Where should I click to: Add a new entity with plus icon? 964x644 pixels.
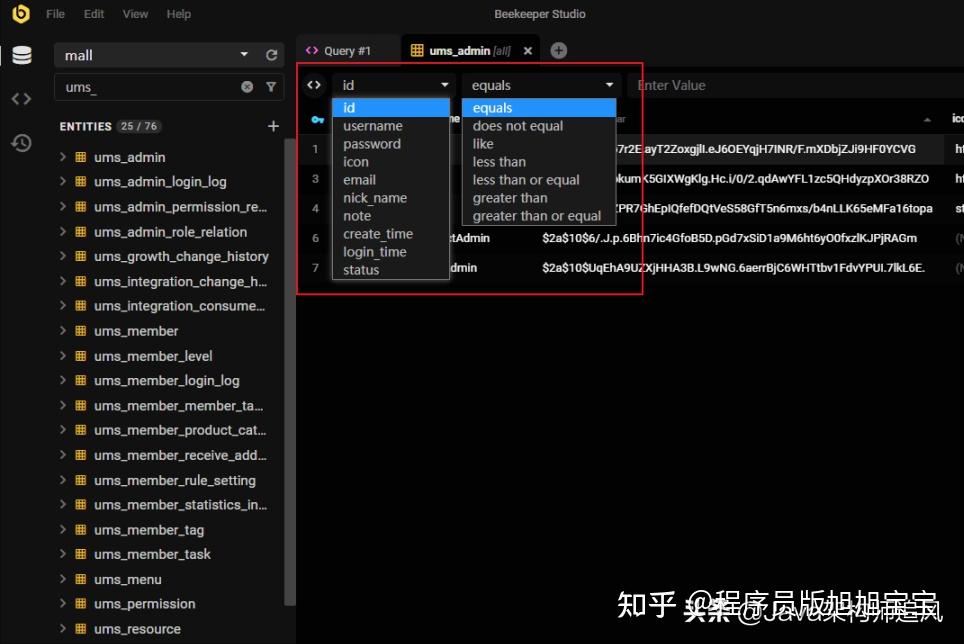[x=274, y=126]
